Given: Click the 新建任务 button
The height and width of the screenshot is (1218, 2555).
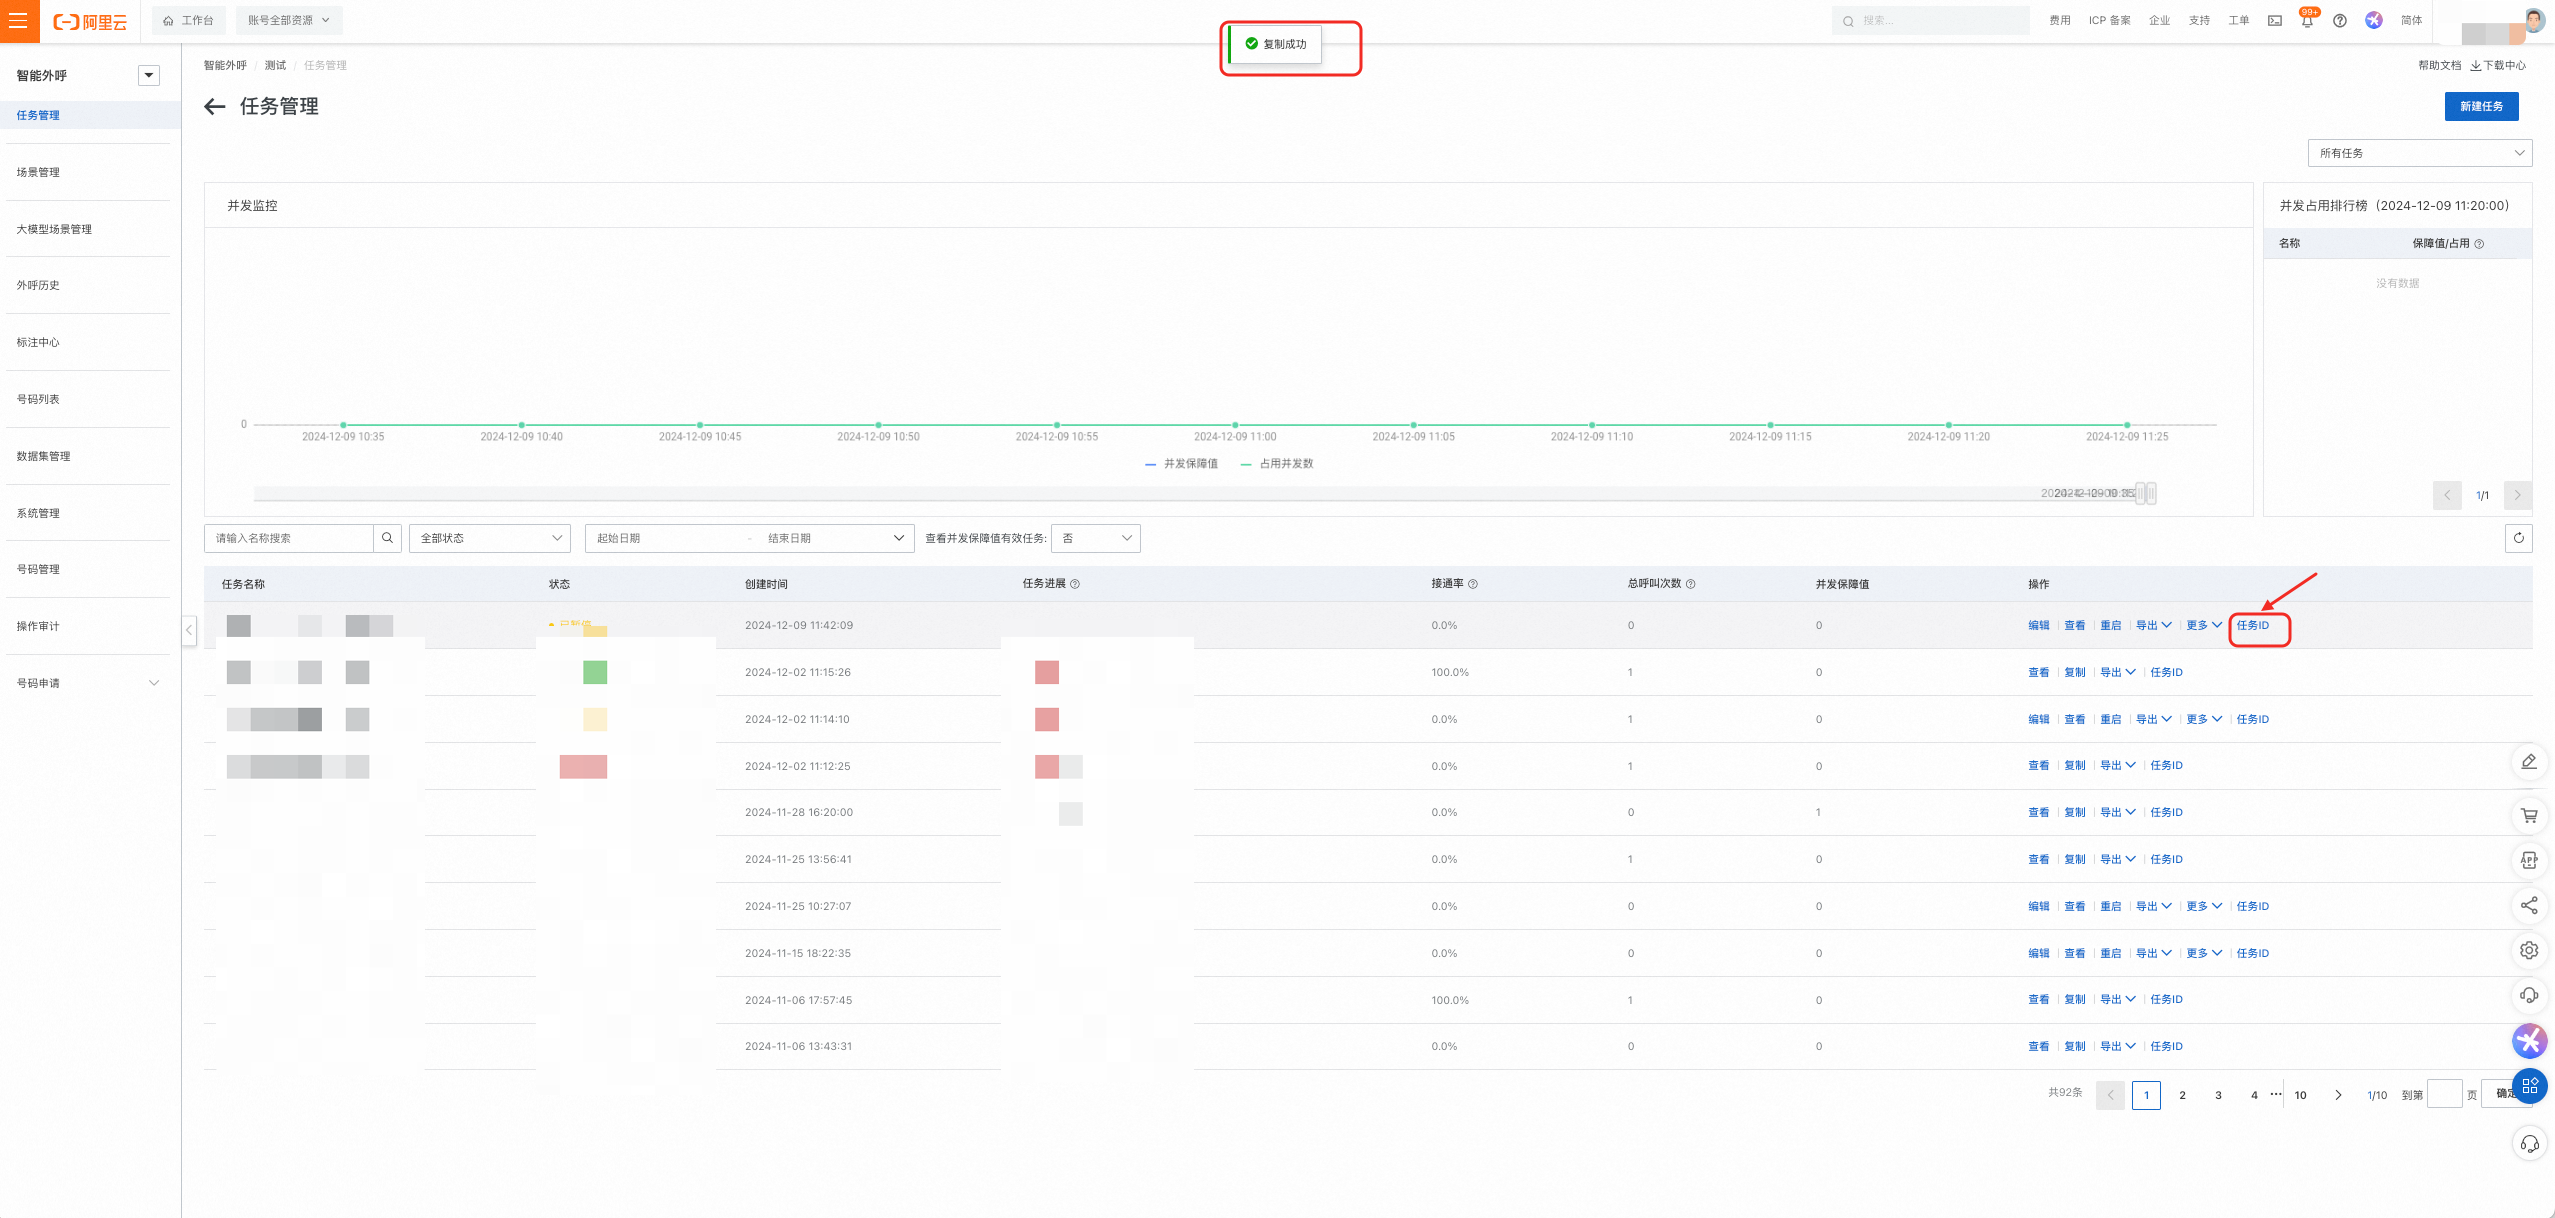Looking at the screenshot, I should [x=2481, y=106].
